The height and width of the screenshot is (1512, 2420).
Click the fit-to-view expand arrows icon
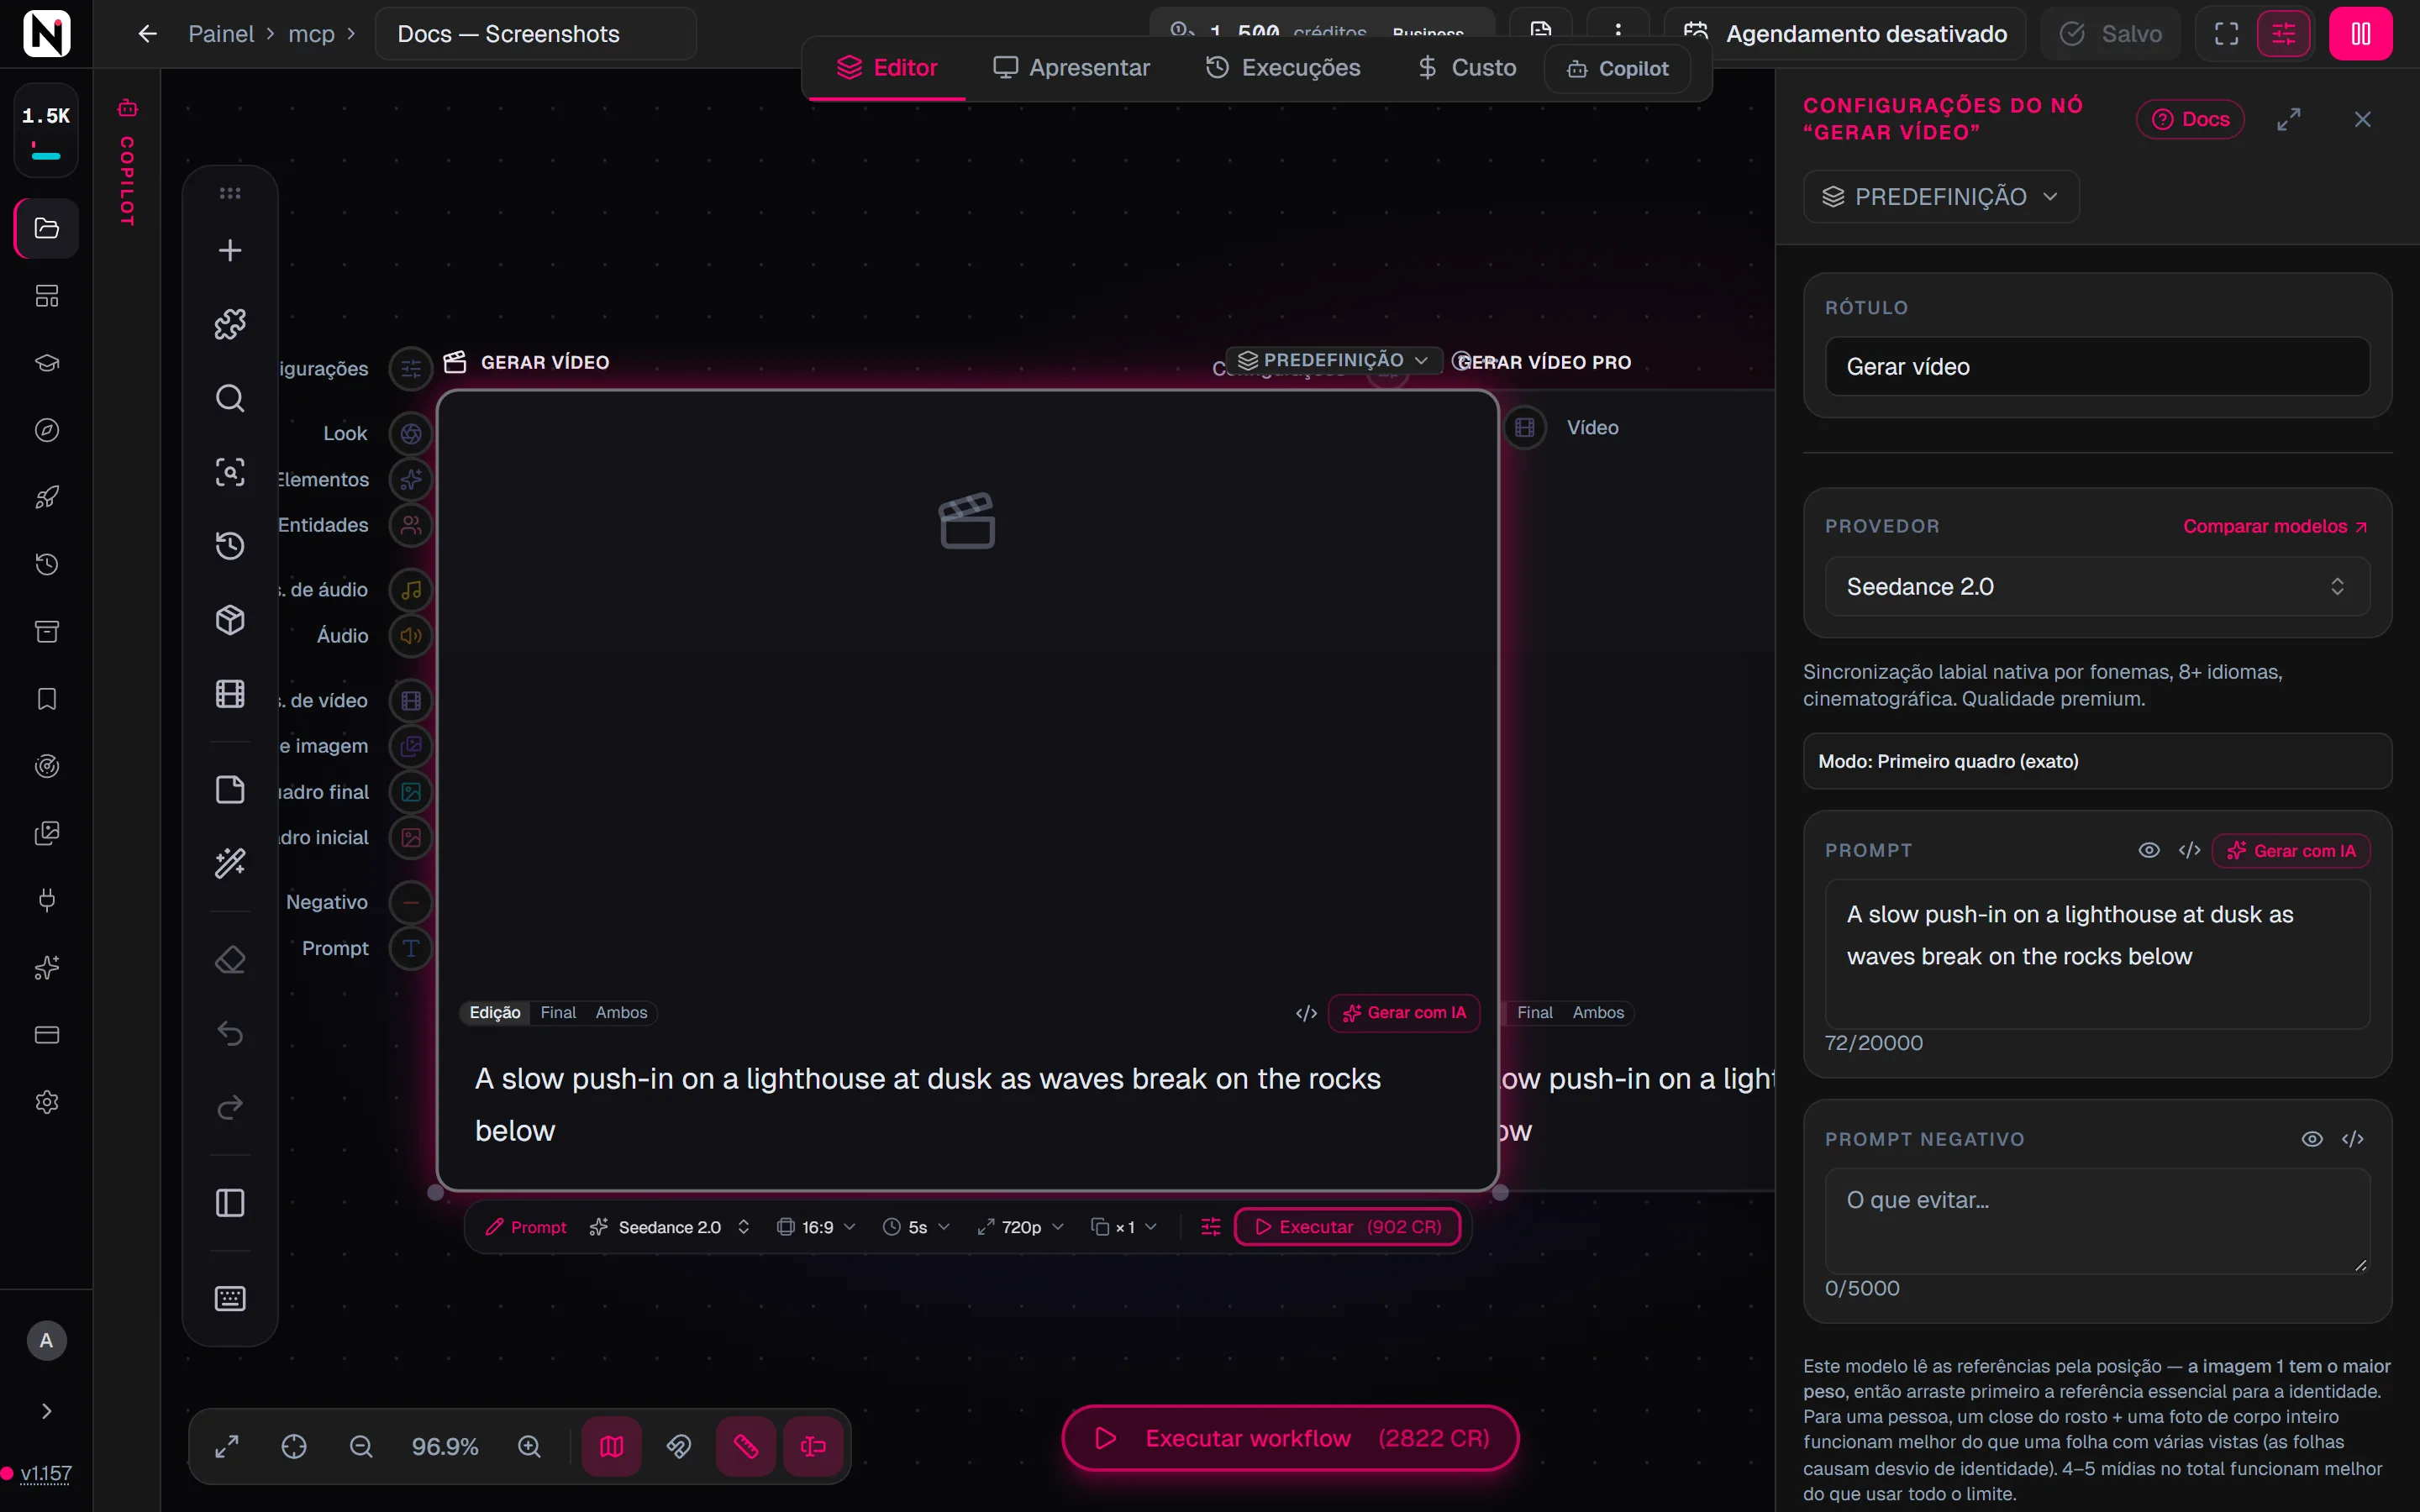[227, 1447]
